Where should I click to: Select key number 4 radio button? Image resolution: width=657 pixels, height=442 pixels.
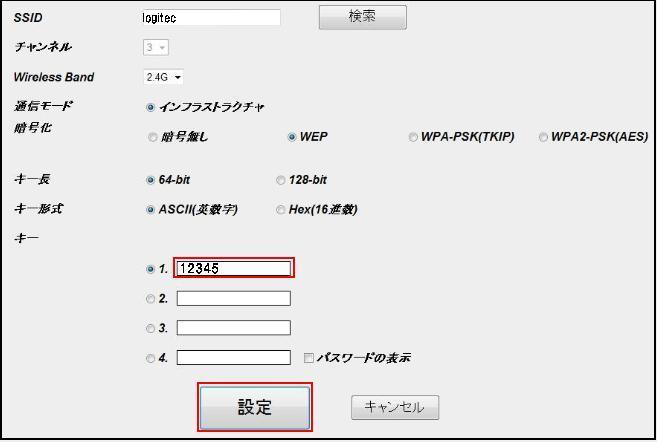pos(150,358)
